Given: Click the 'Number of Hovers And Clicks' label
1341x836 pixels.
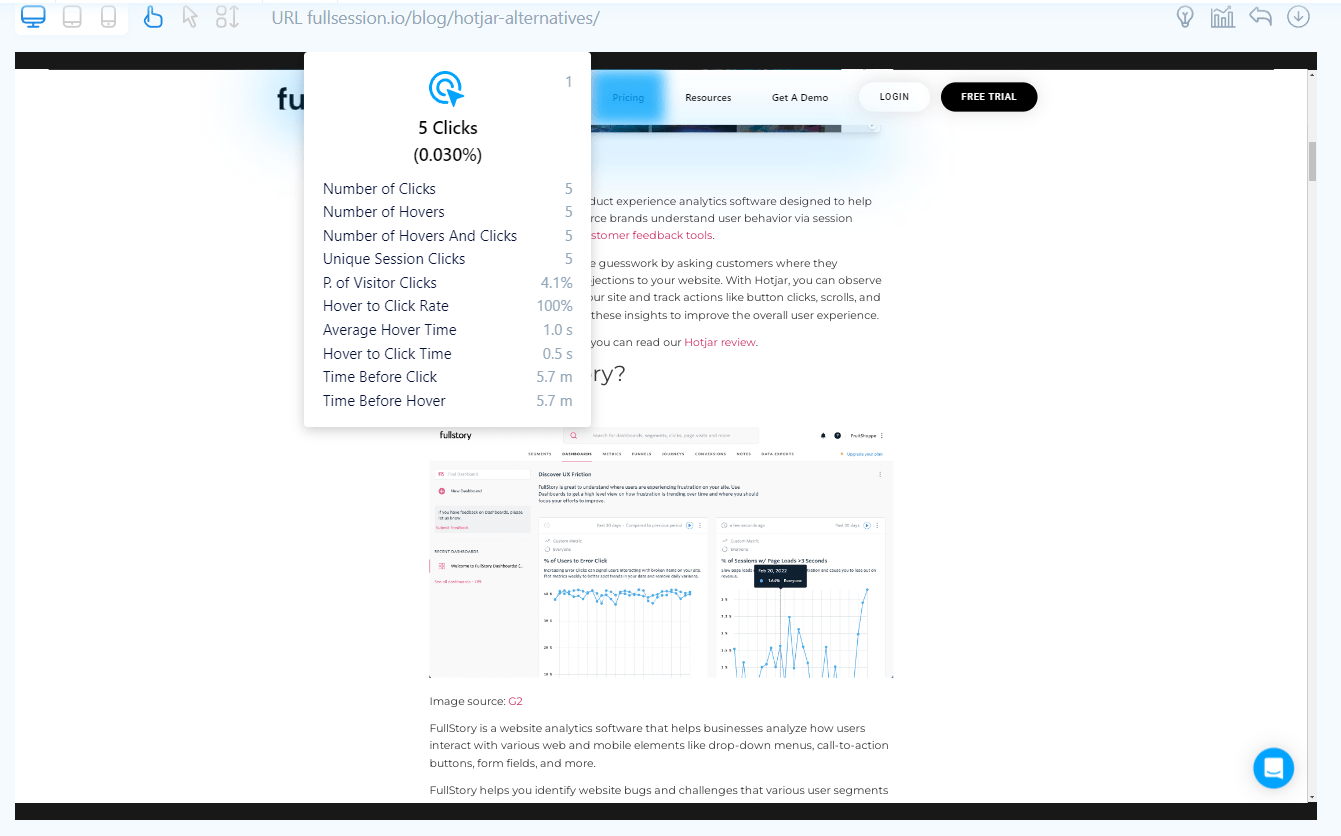Looking at the screenshot, I should click(420, 236).
